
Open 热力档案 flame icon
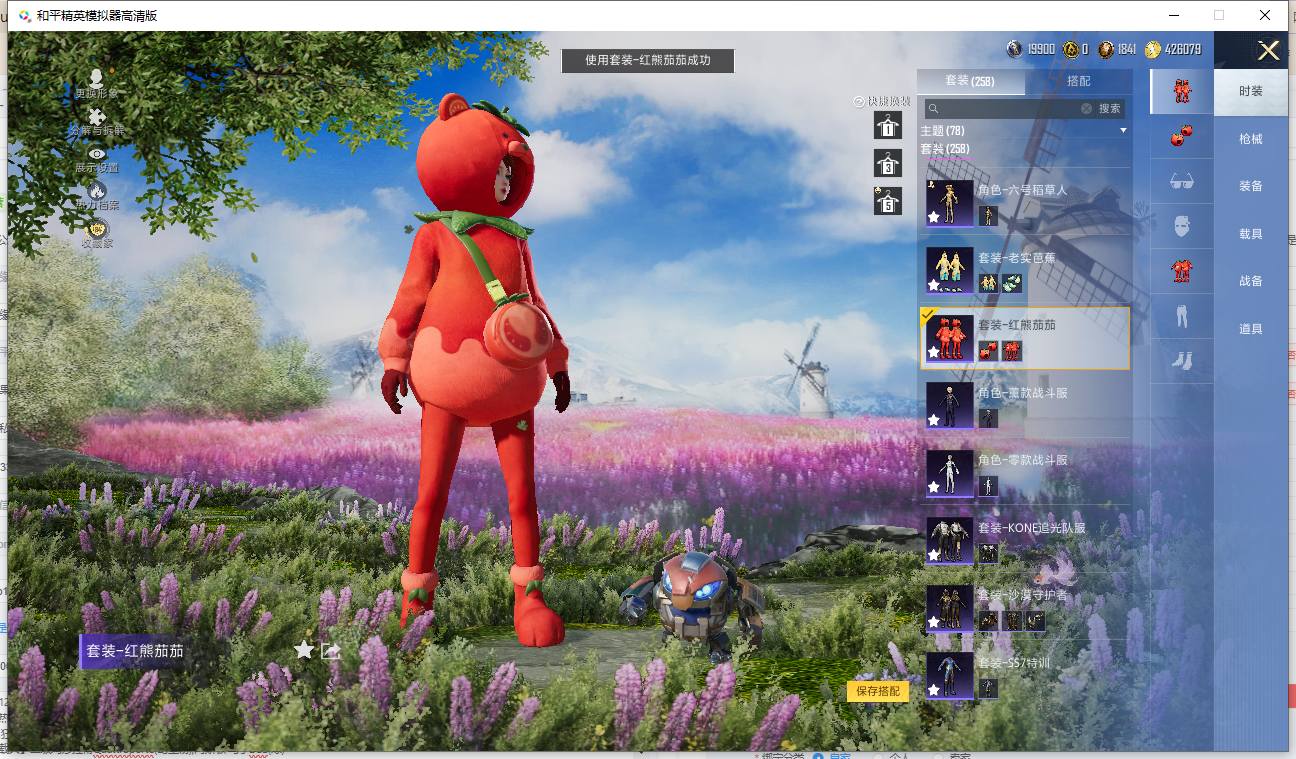(x=97, y=191)
